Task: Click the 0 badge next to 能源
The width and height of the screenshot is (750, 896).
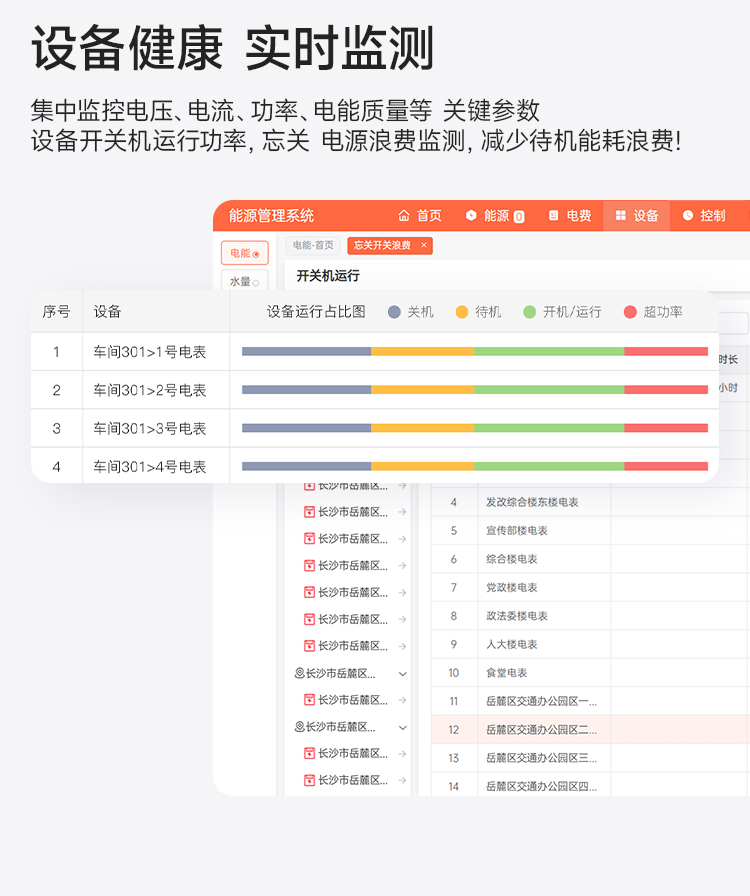Action: click(518, 217)
